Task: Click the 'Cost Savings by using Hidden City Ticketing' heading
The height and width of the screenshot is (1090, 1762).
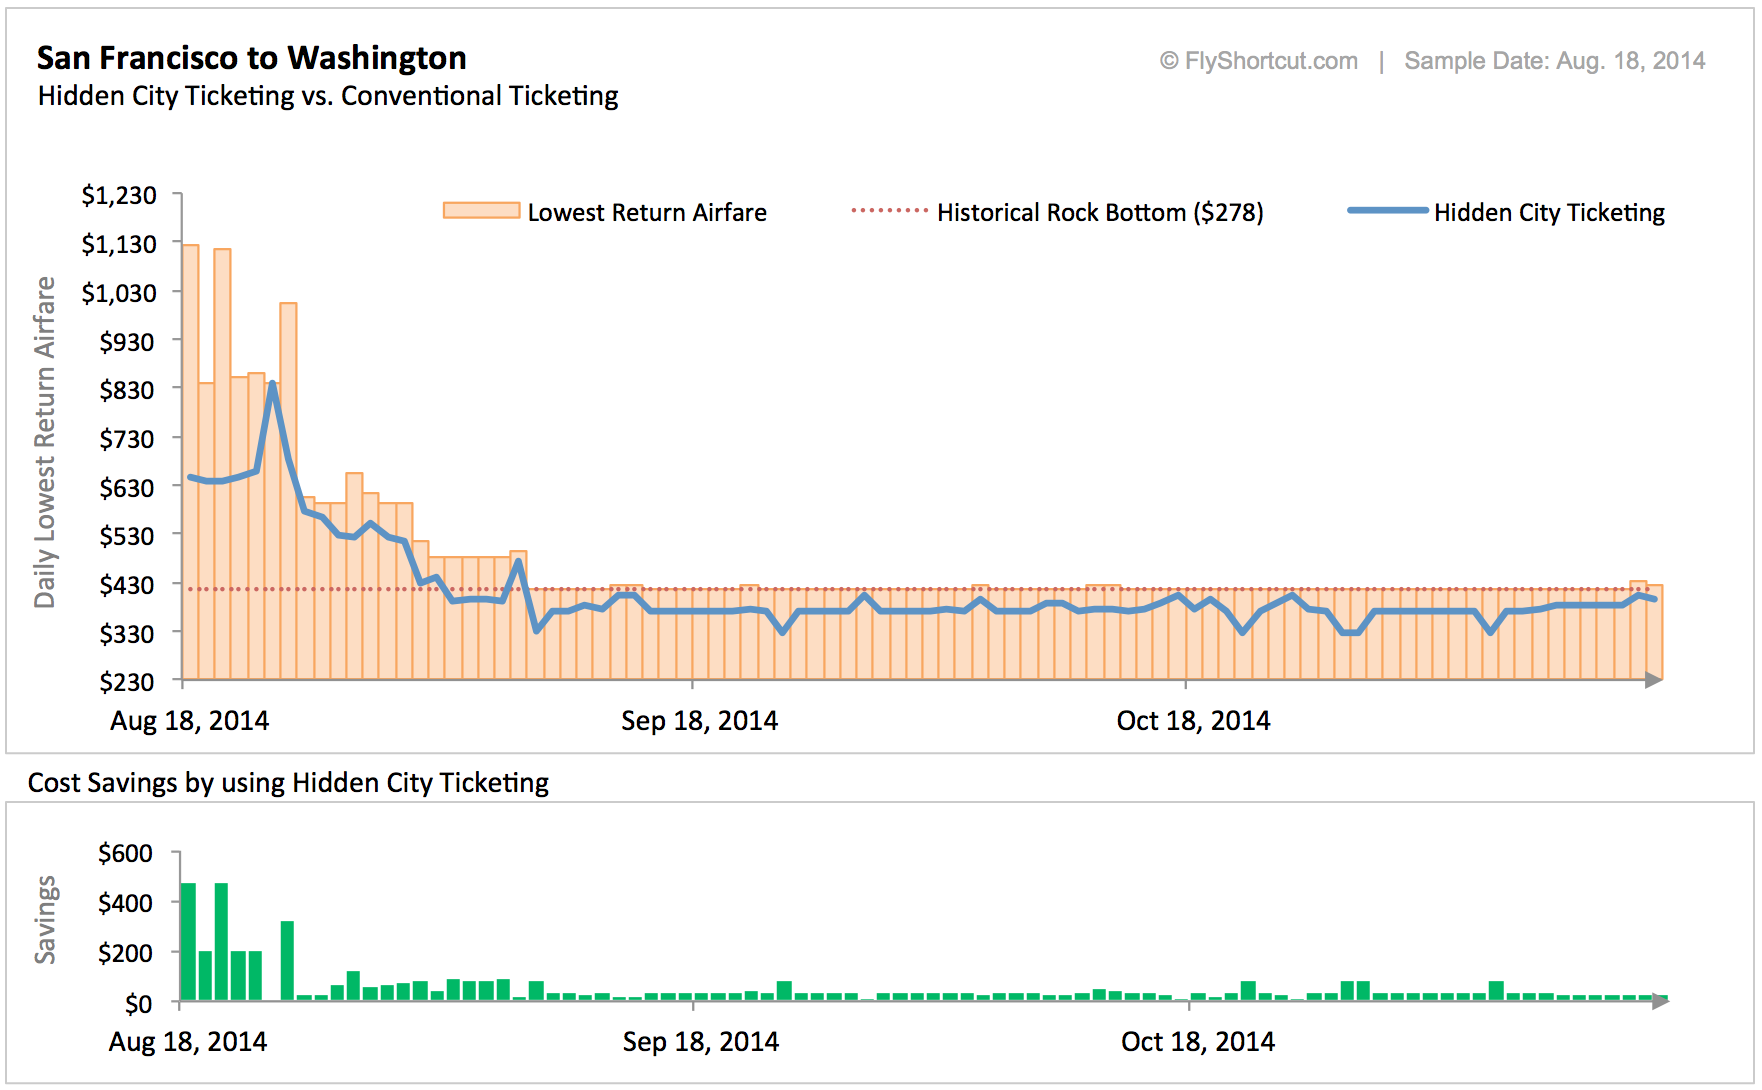Action: pos(288,783)
